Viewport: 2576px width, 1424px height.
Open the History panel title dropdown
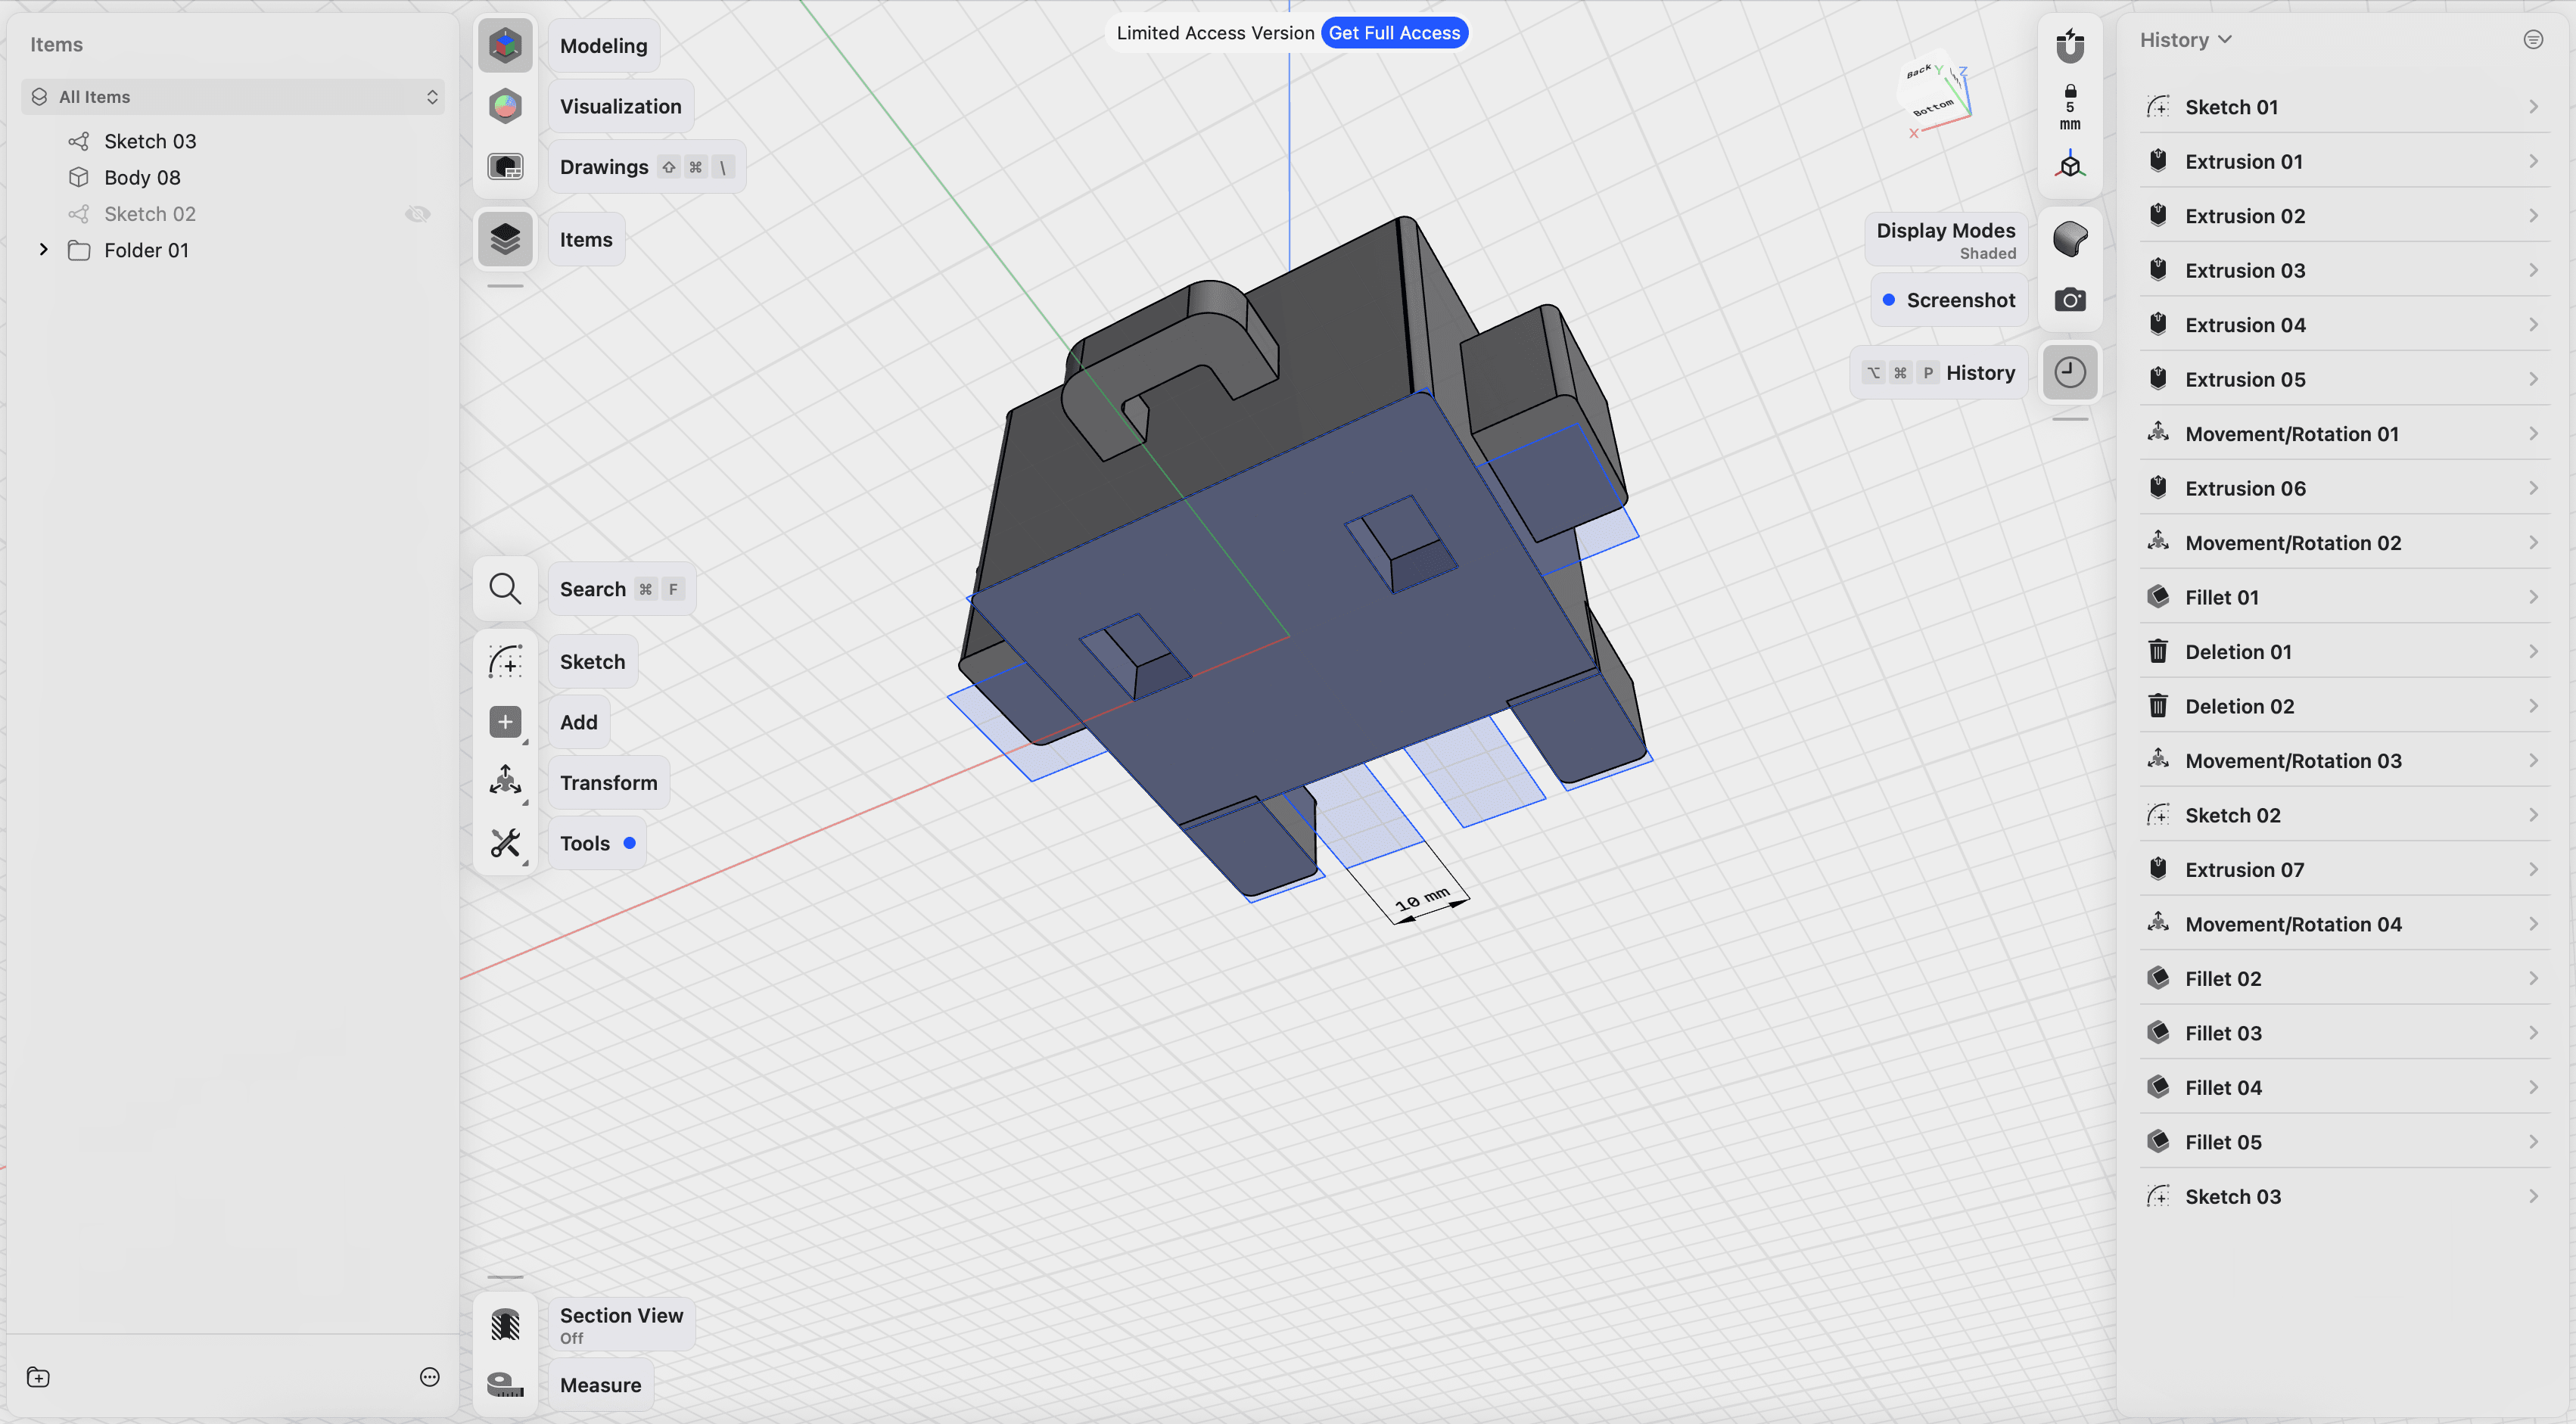[x=2185, y=40]
